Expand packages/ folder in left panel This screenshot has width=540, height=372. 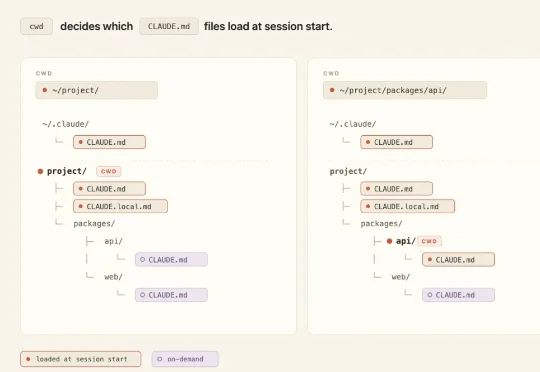[x=94, y=224]
